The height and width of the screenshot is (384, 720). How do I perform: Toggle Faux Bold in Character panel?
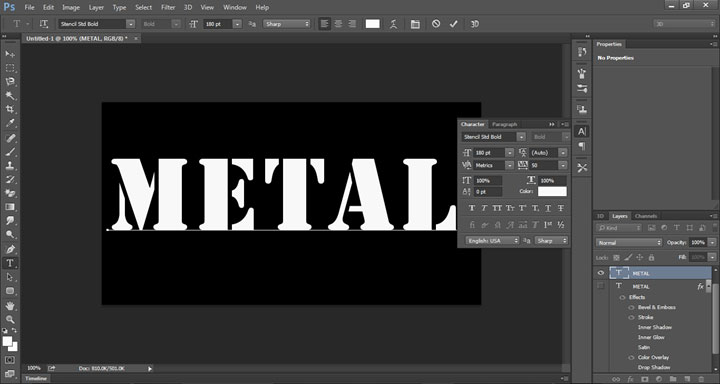click(472, 209)
